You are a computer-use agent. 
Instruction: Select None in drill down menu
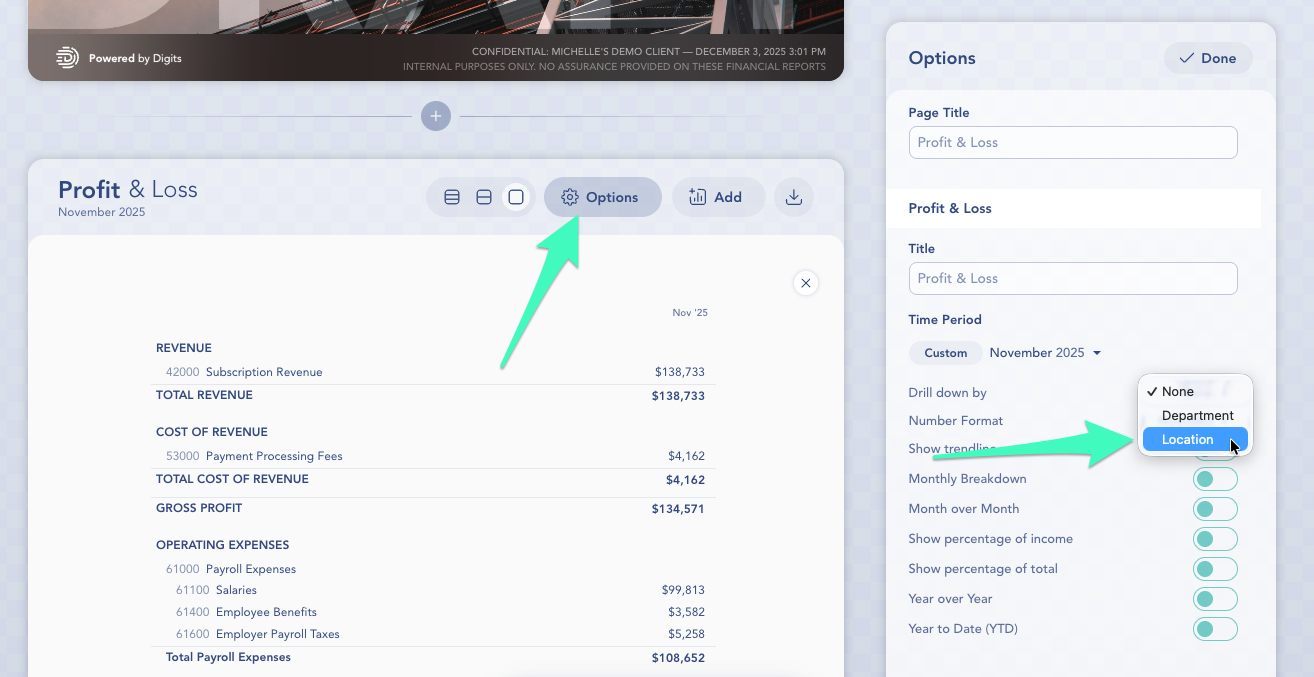1178,392
